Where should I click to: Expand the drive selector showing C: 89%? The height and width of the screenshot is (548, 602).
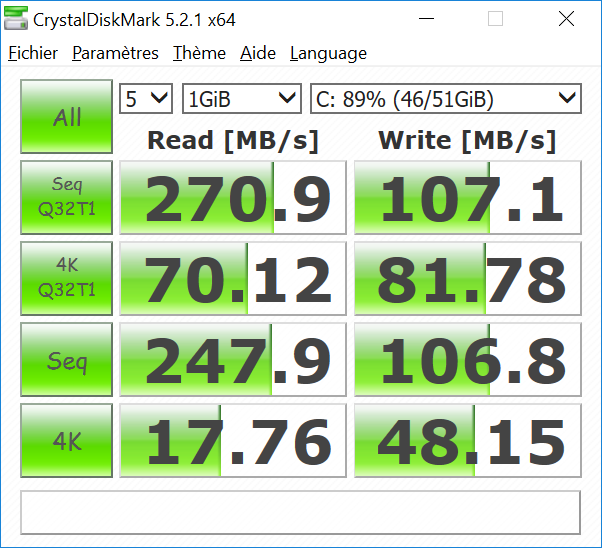(x=446, y=99)
